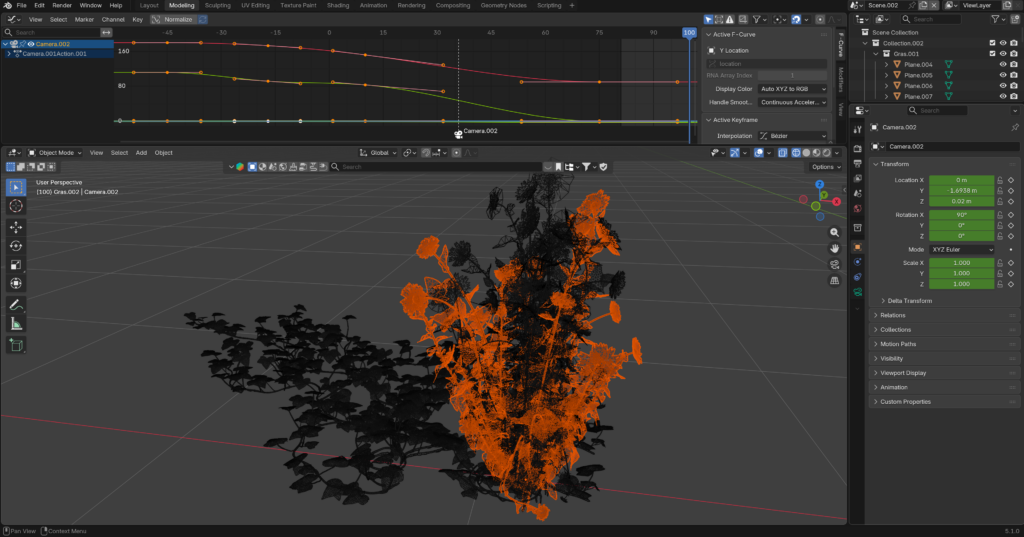This screenshot has width=1024, height=537.
Task: Click the frame 100 playhead marker
Action: (x=689, y=33)
